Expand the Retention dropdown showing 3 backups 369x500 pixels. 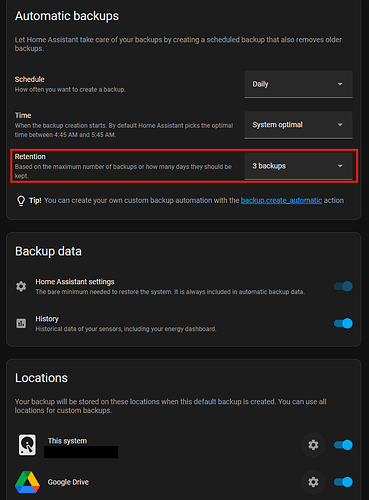pyautogui.click(x=298, y=166)
